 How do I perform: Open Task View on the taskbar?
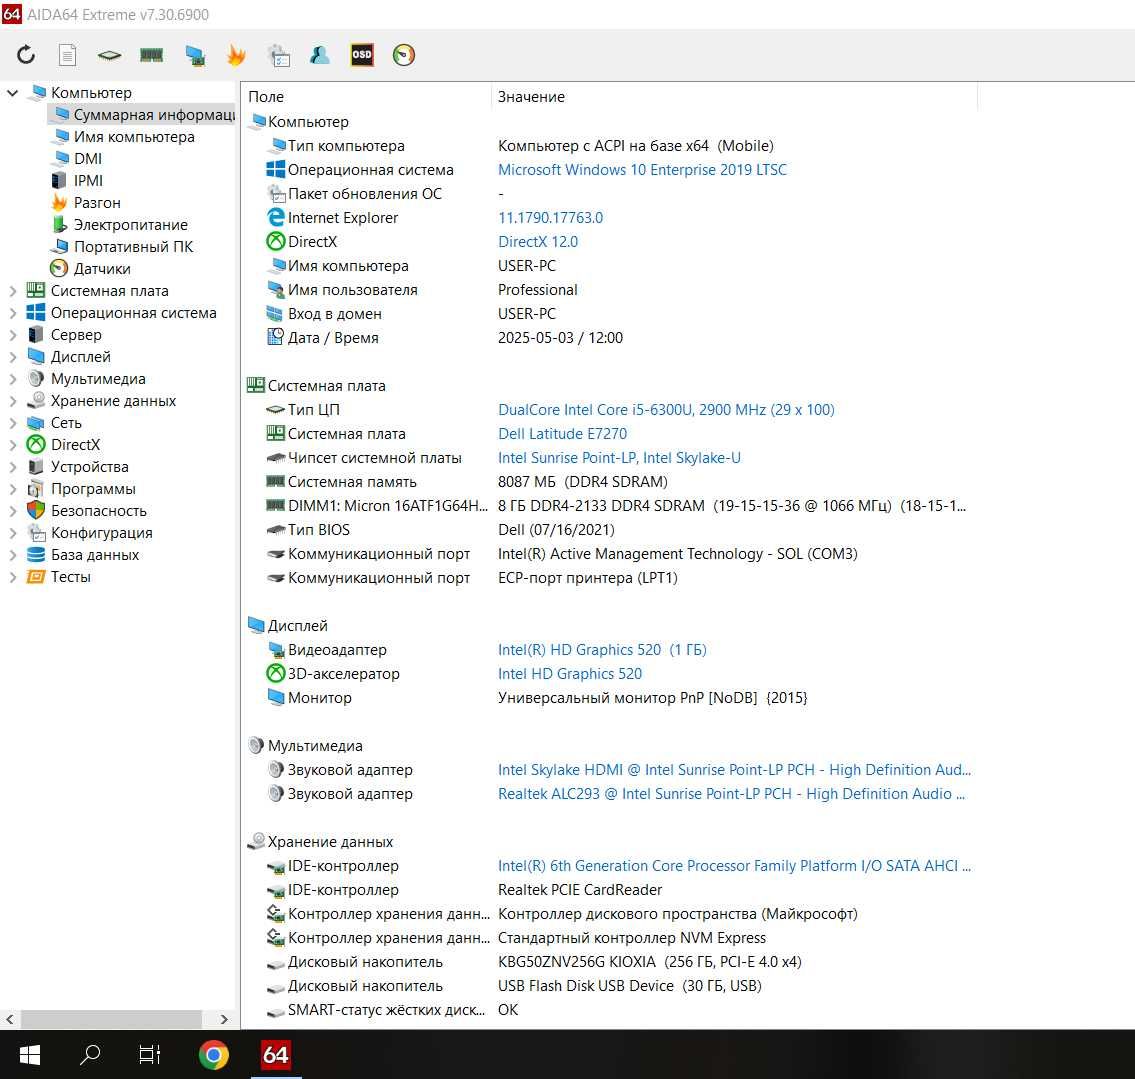pyautogui.click(x=150, y=1055)
